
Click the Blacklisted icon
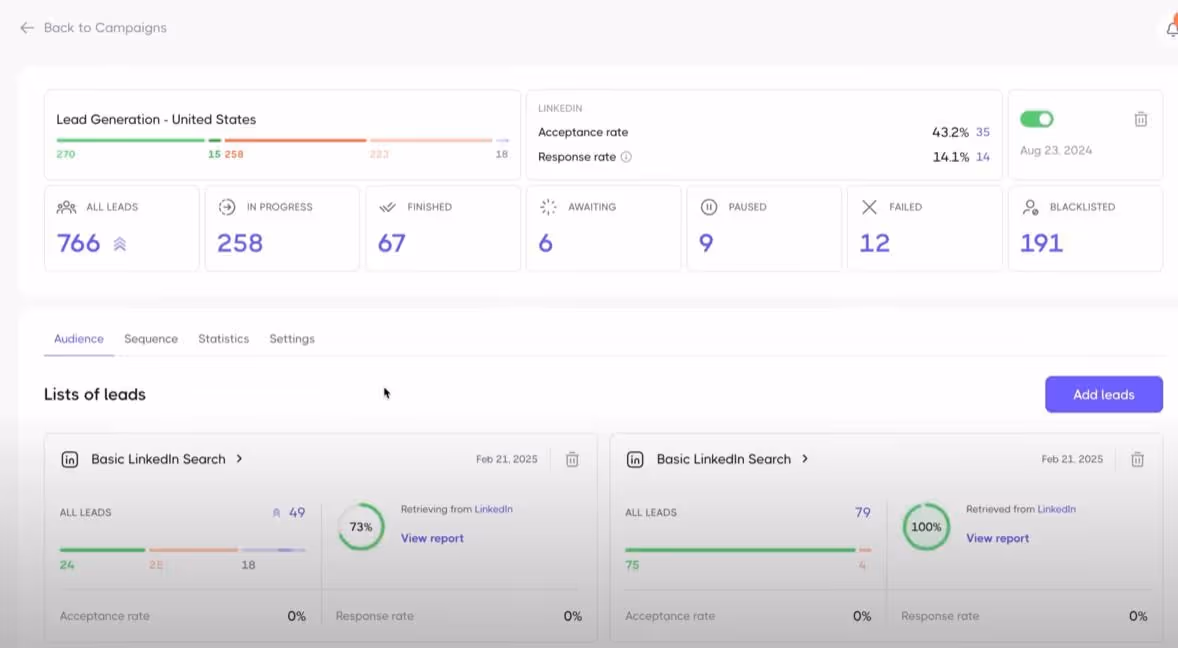click(1030, 207)
